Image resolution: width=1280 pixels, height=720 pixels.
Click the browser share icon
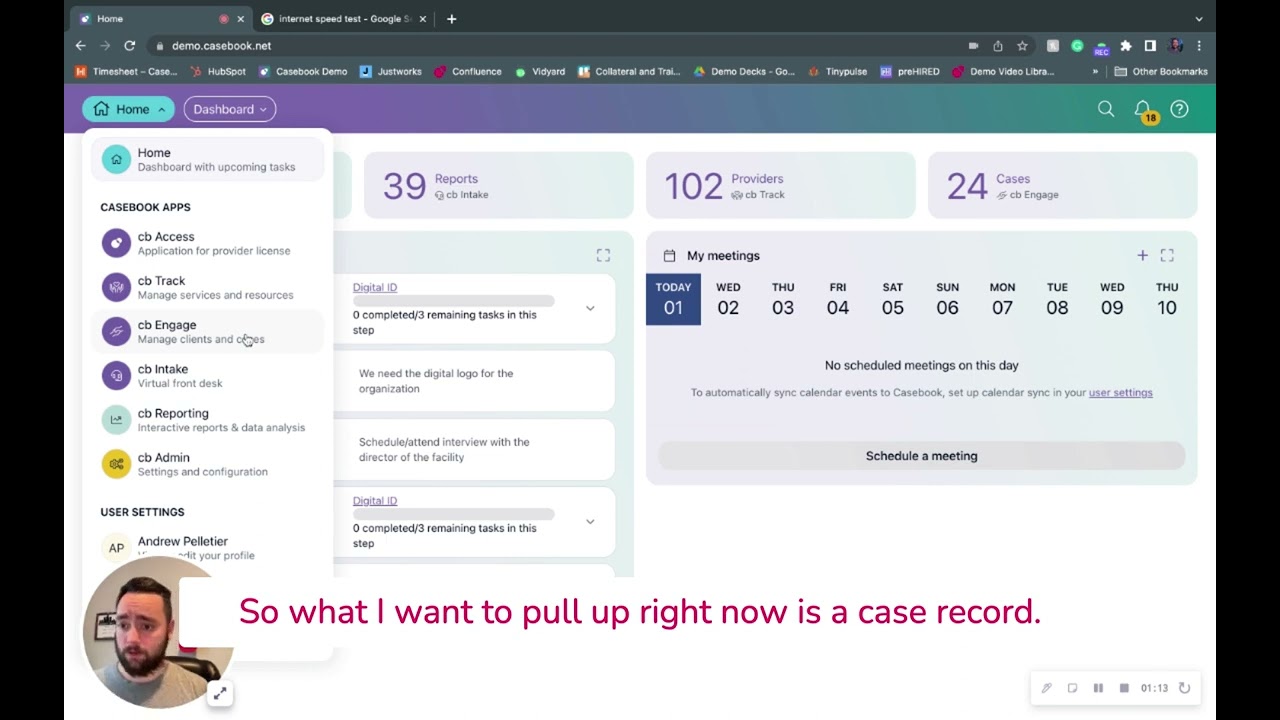(x=998, y=45)
